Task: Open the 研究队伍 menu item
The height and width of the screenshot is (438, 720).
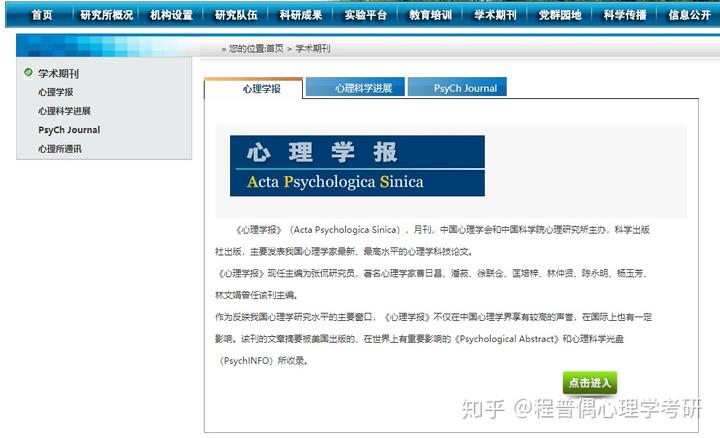Action: pyautogui.click(x=236, y=15)
